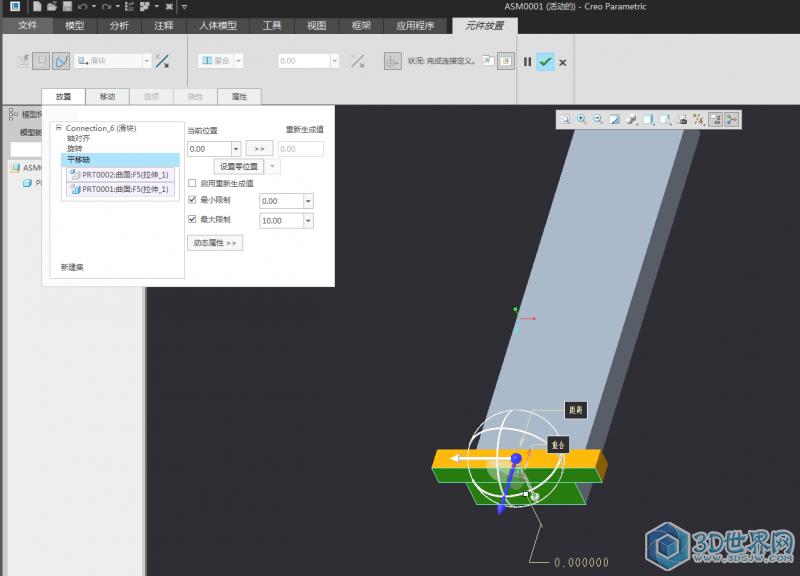Image resolution: width=800 pixels, height=576 pixels.
Task: Switch to the 工具 ribbon tab
Action: (272, 26)
